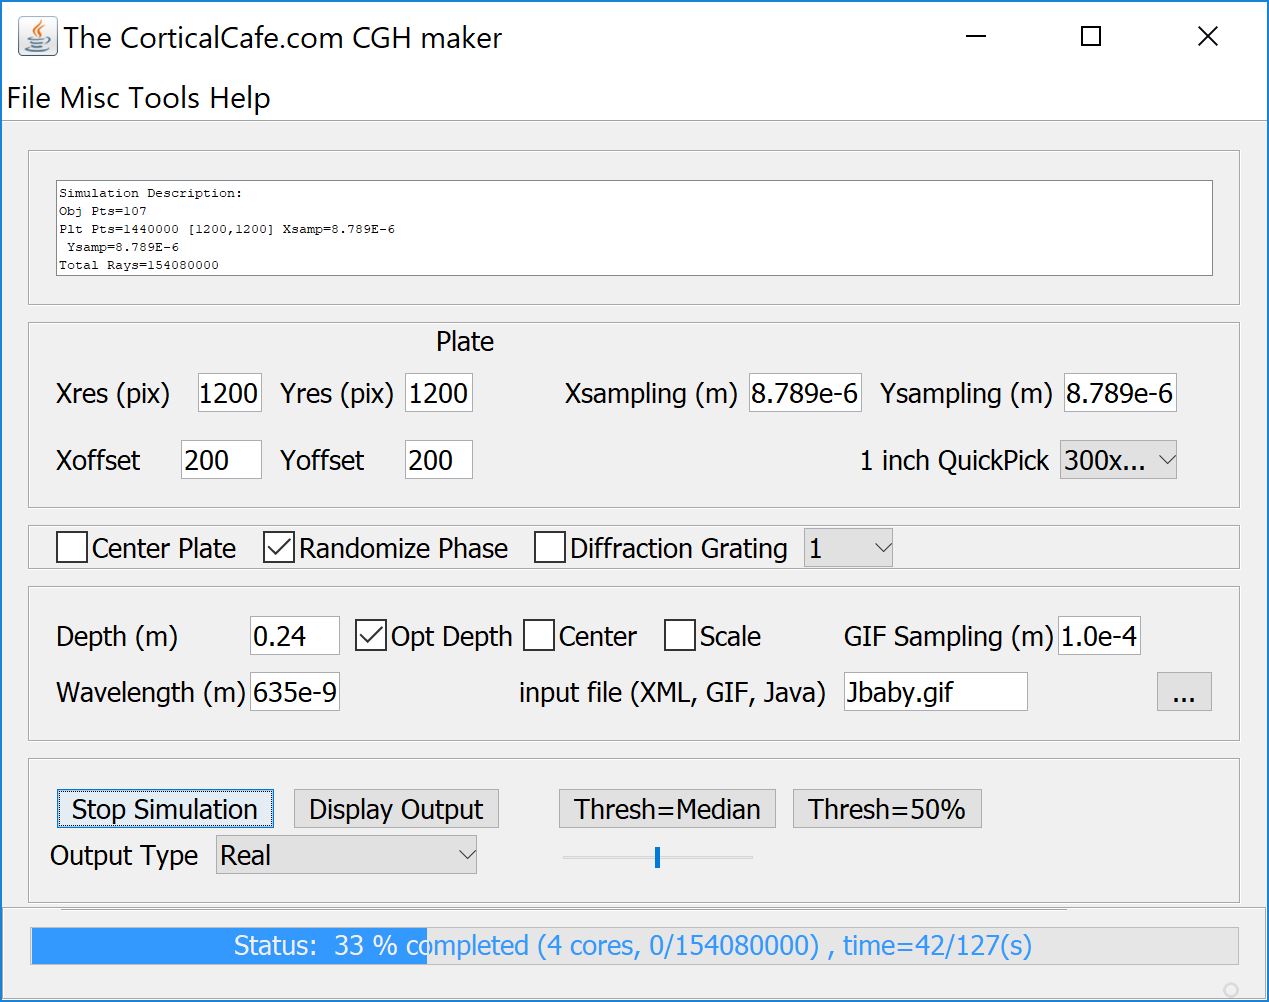This screenshot has height=1002, width=1269.
Task: Expand the 1 inch QuickPick dropdown
Action: tap(1118, 460)
